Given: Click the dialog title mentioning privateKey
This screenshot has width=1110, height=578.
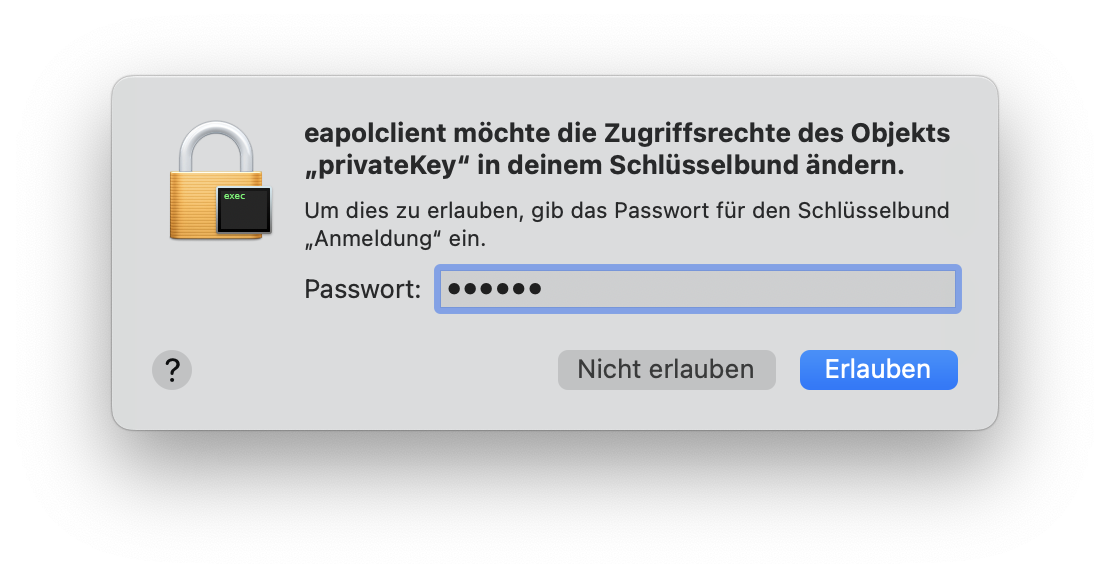Looking at the screenshot, I should tap(626, 147).
